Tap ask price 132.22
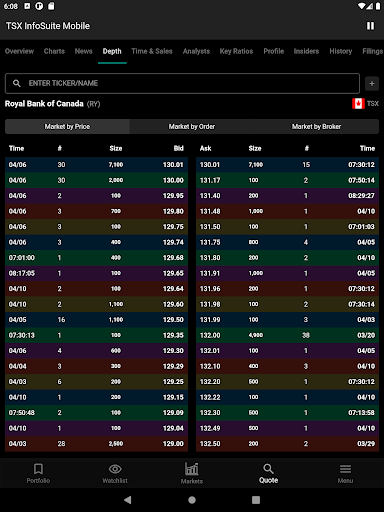 210,397
